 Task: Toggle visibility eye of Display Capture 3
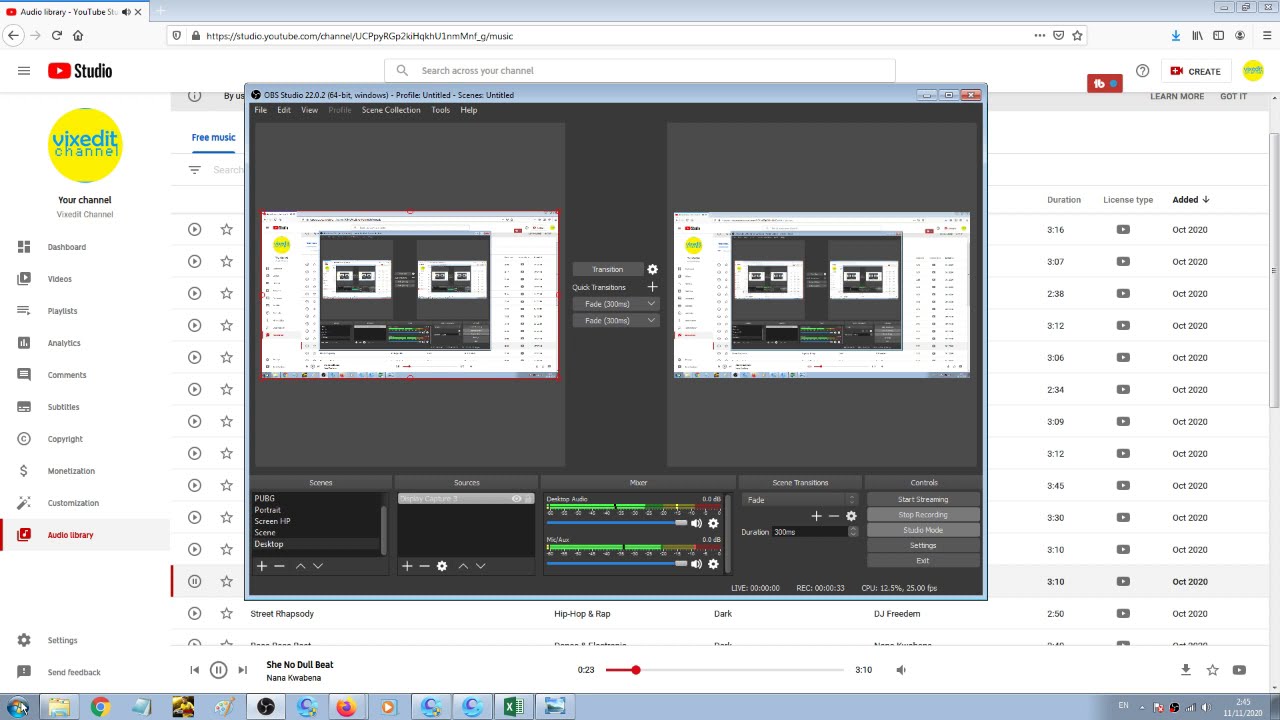[516, 499]
